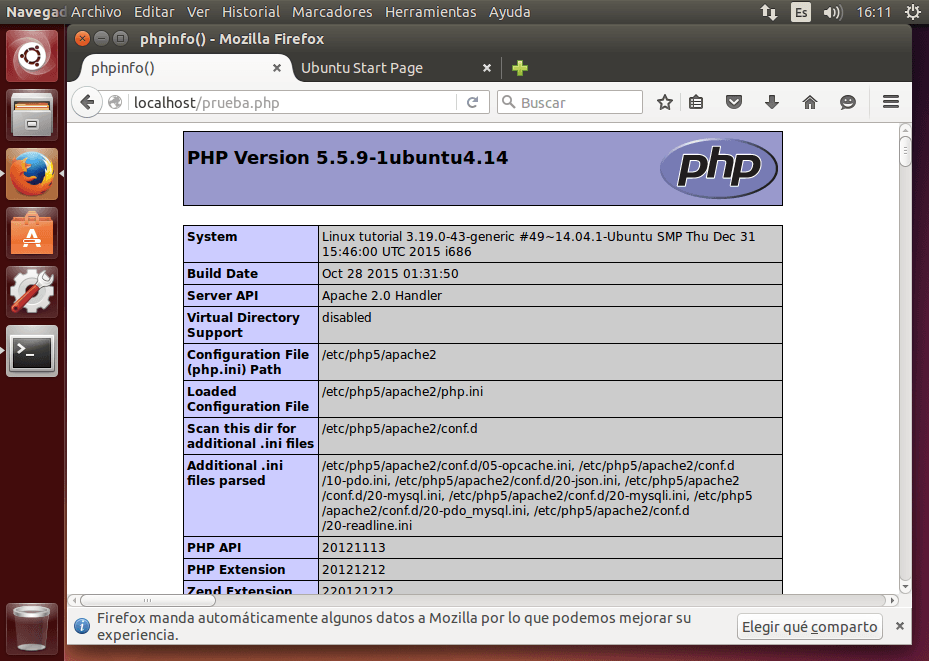This screenshot has width=929, height=661.
Task: Click the Firefox icon in the launcher
Action: point(32,174)
